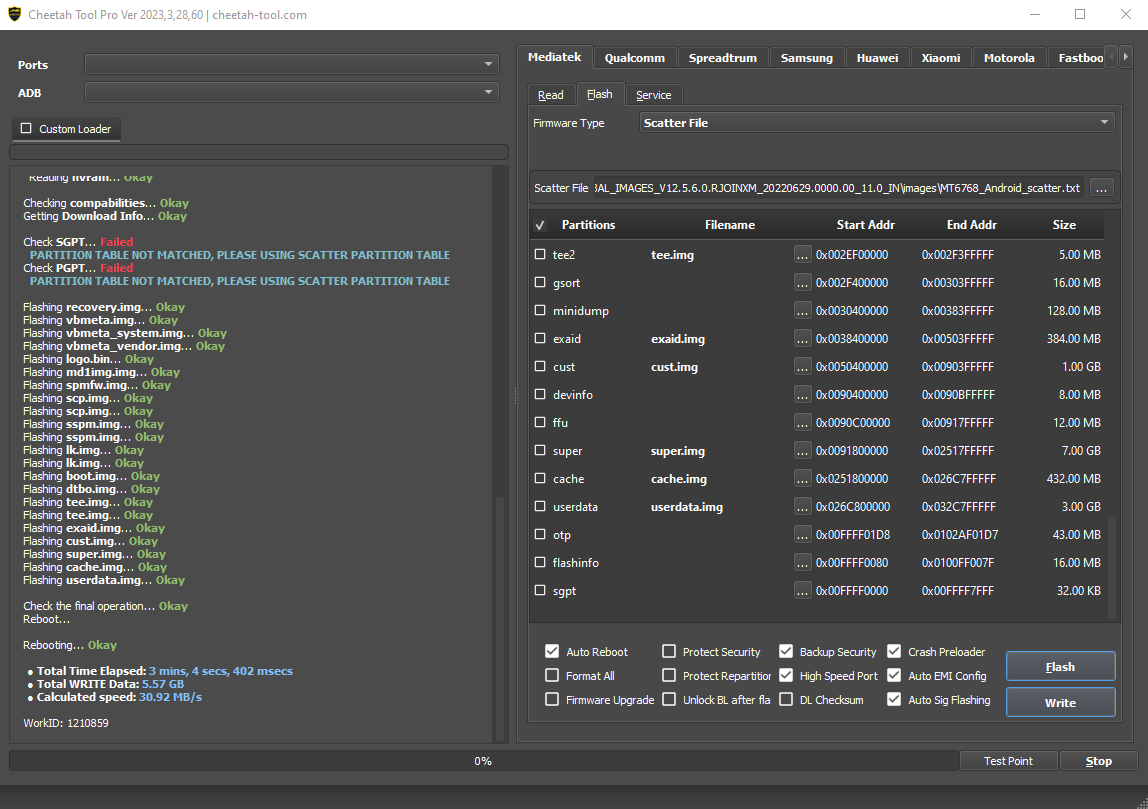Screen dimensions: 1148x809
Task: Open file browse button for devinfo partition
Action: click(802, 395)
